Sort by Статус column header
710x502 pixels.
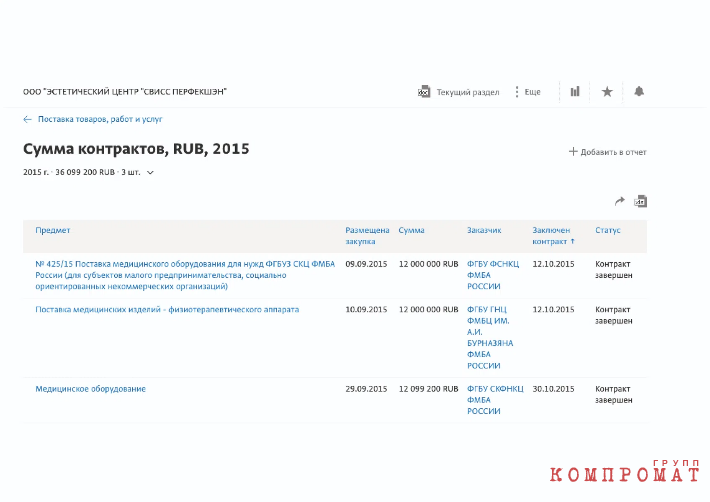608,230
